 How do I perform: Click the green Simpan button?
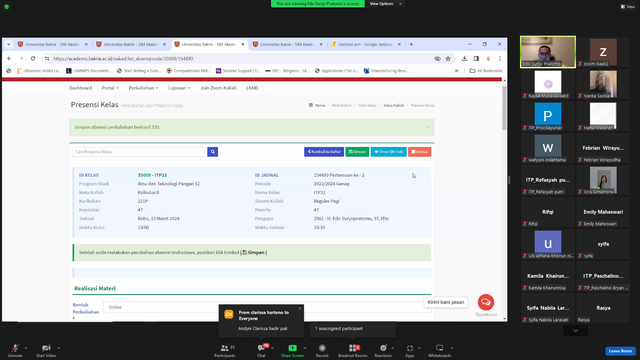[x=357, y=152]
